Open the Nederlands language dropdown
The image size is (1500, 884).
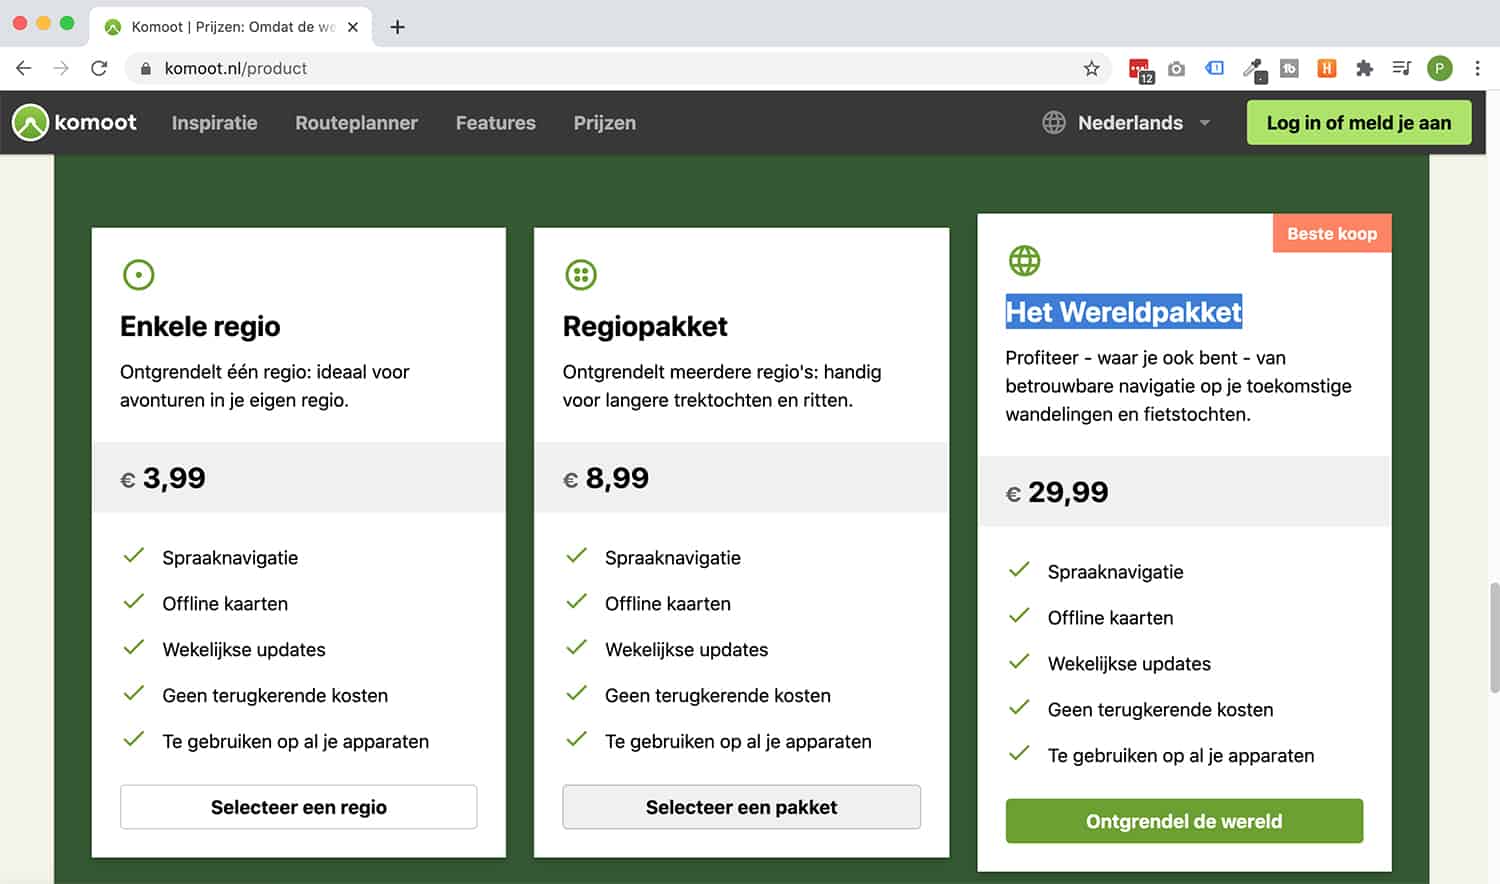click(x=1144, y=123)
